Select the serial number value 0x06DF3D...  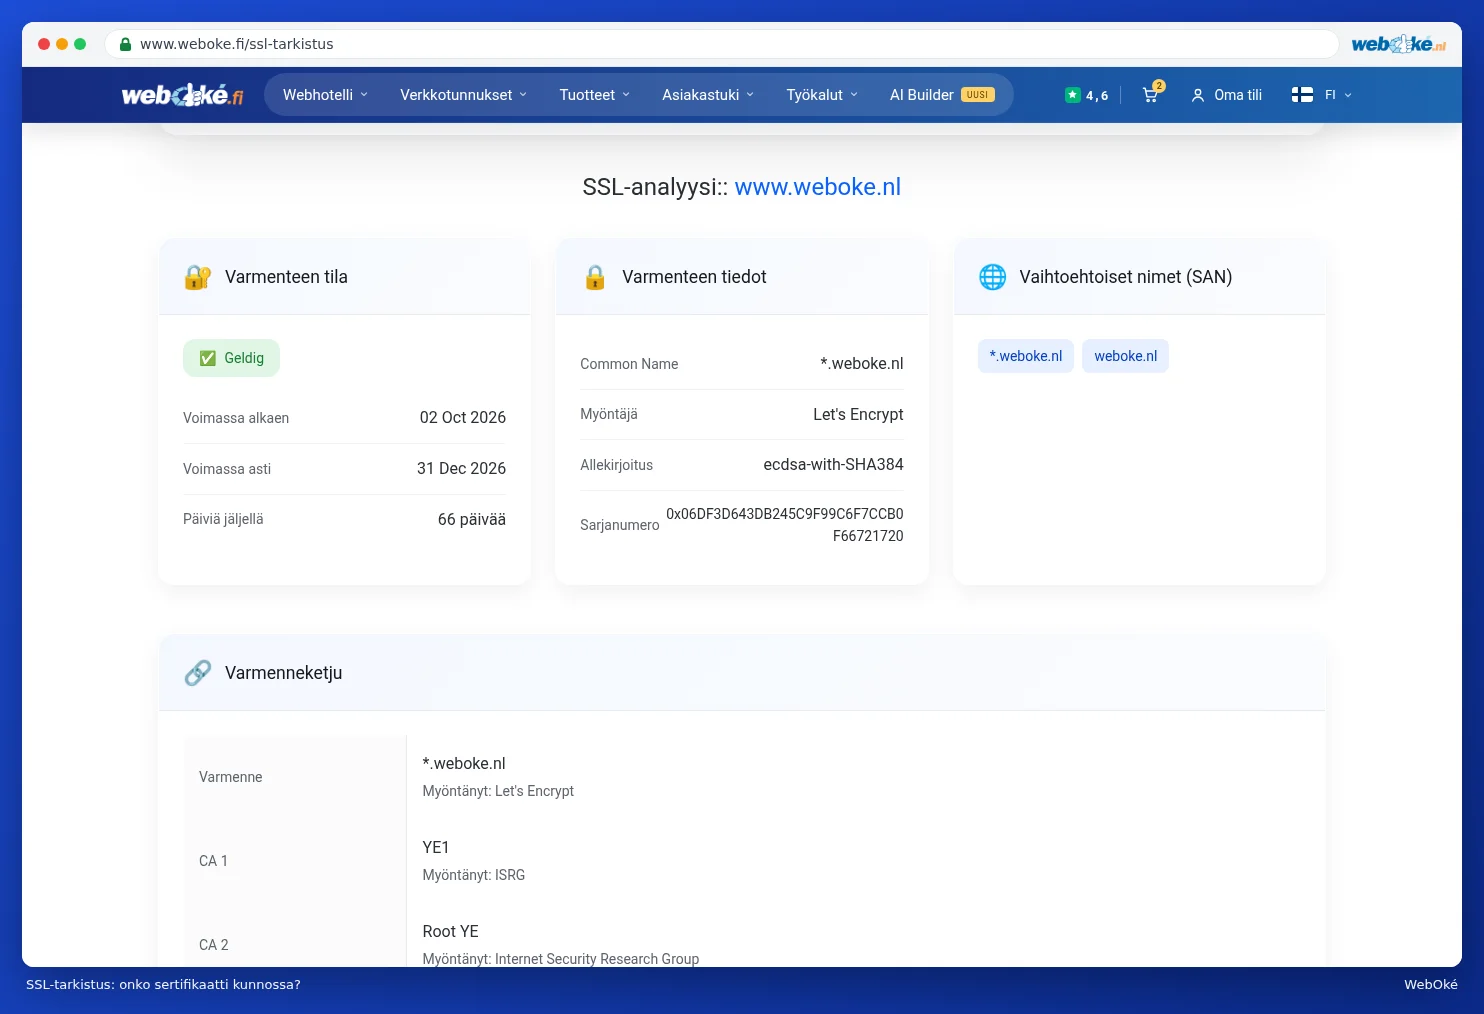point(785,525)
